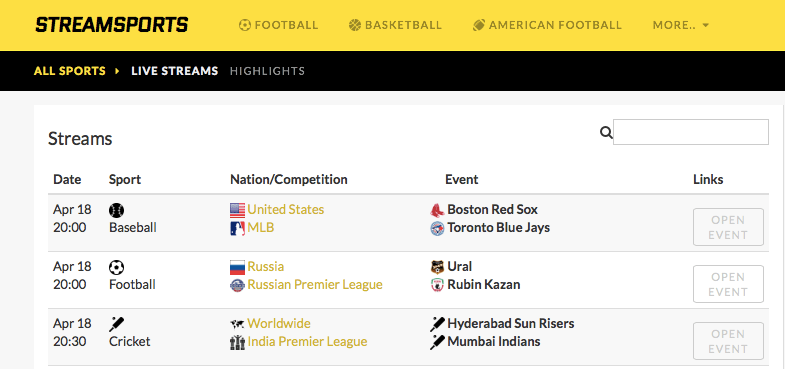Click the Toronto Blue Jays team logo

437,228
